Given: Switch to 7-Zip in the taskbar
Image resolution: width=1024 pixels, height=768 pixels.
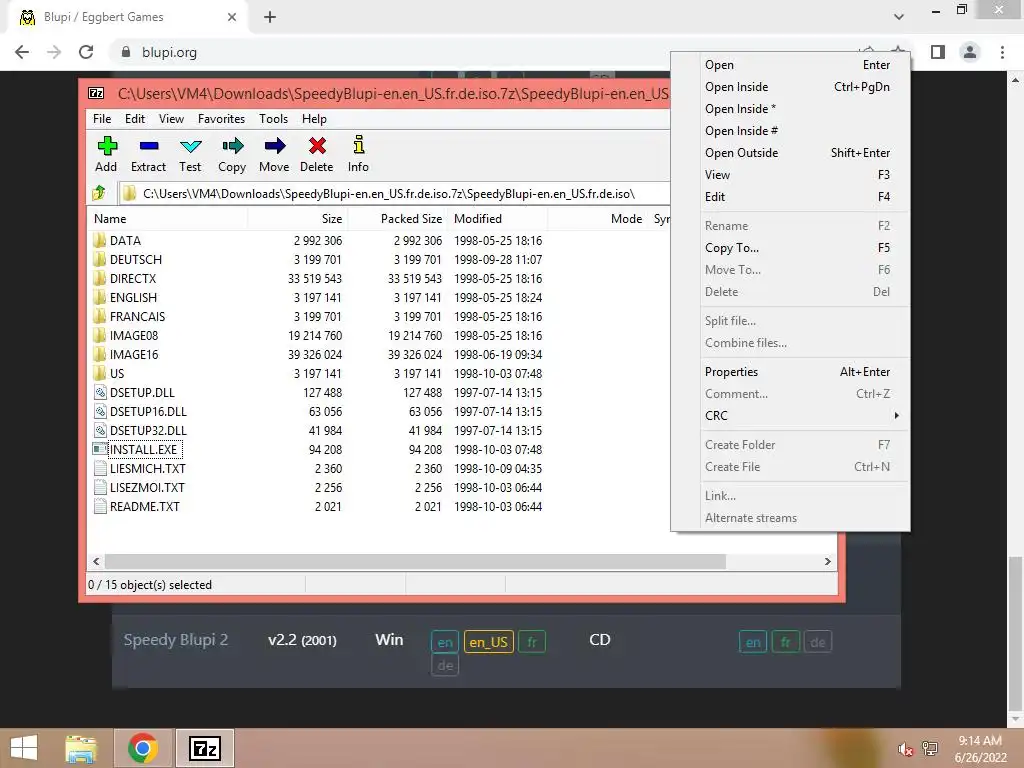Looking at the screenshot, I should (204, 748).
